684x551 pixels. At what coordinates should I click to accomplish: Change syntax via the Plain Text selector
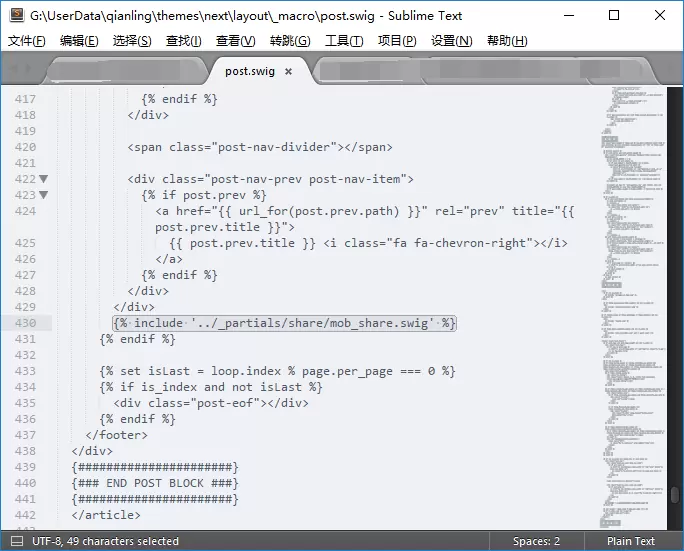(x=631, y=541)
